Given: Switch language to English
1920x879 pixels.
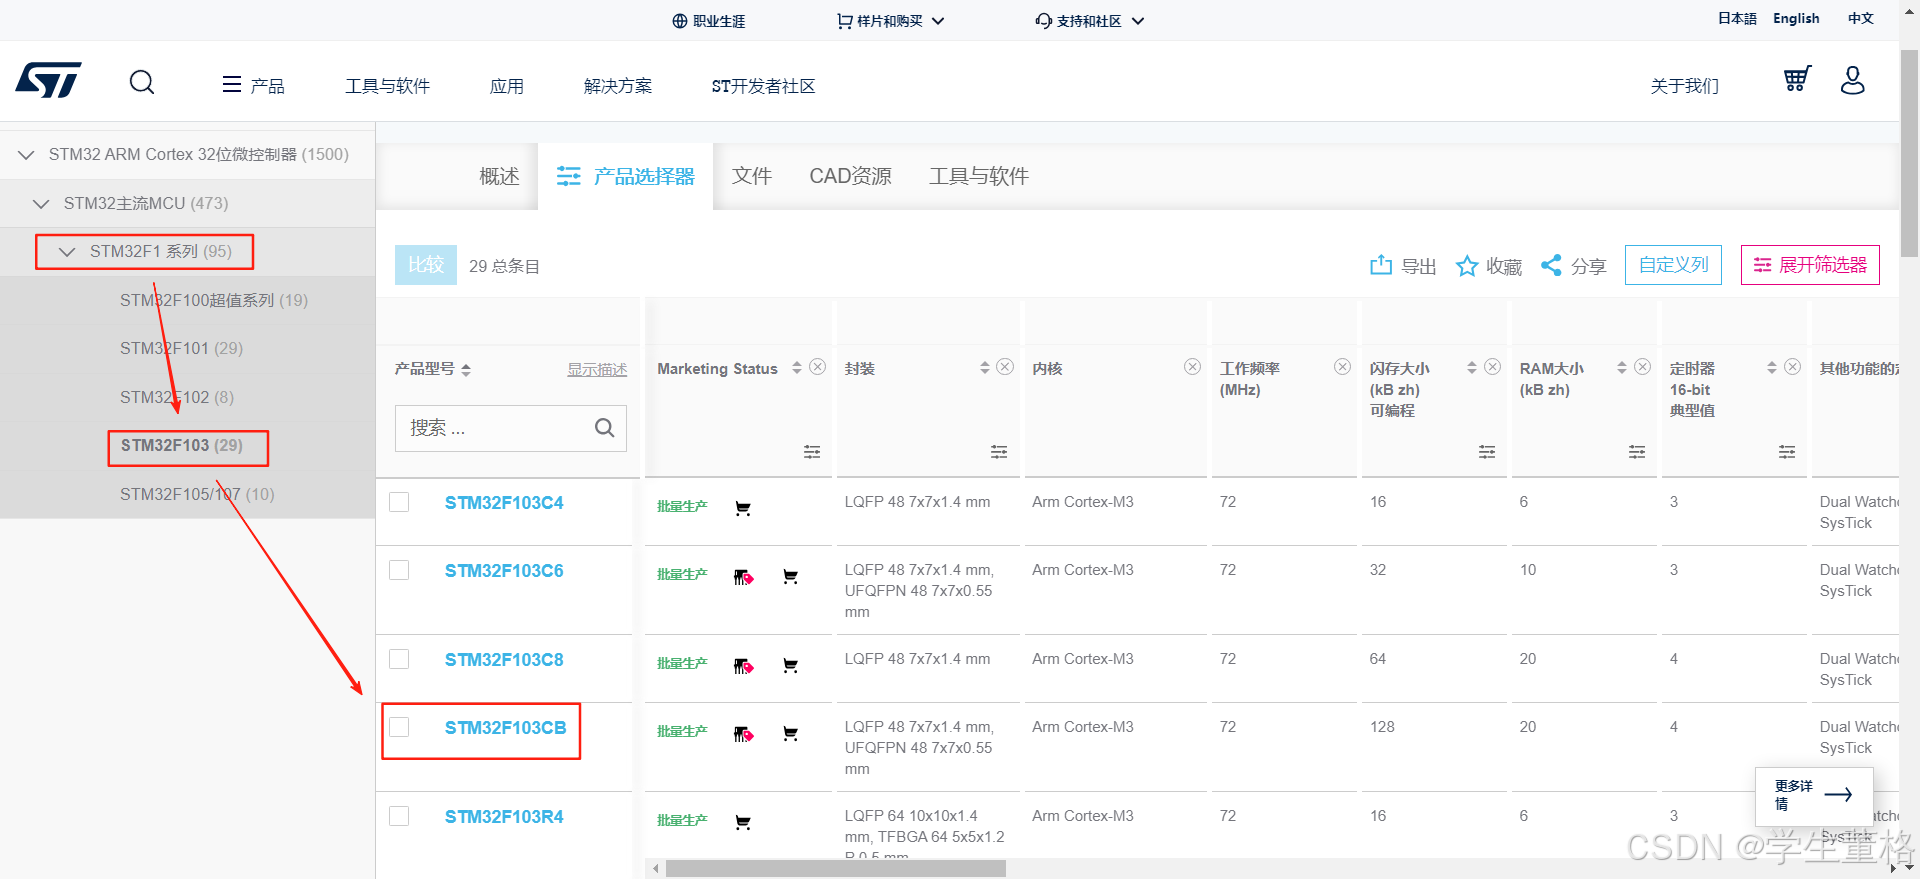Looking at the screenshot, I should point(1796,18).
